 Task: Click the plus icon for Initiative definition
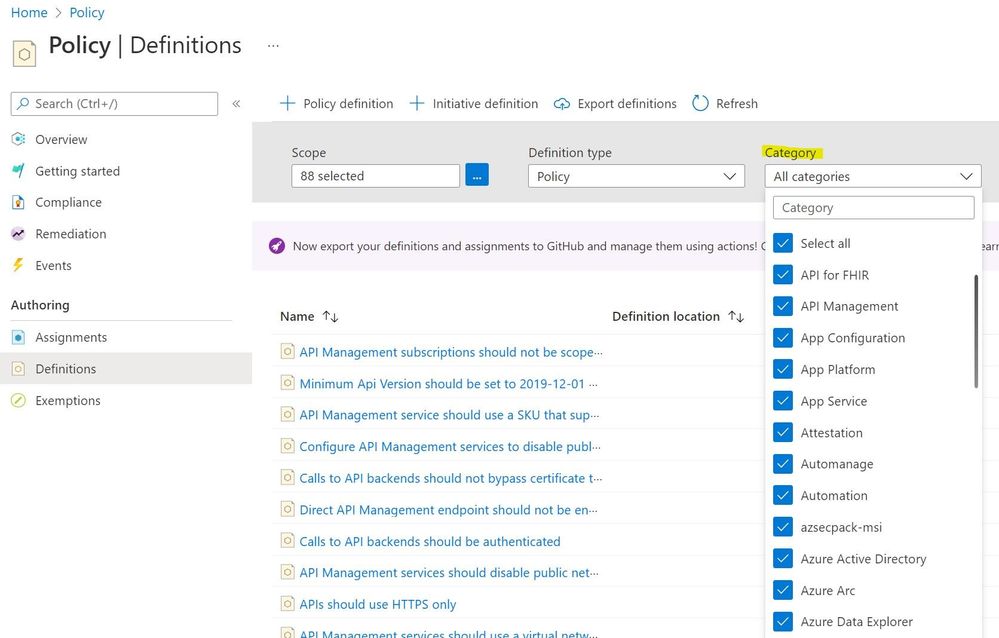(417, 103)
